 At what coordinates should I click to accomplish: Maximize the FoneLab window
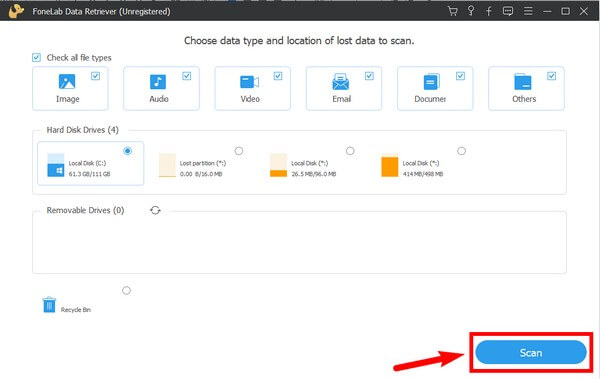[565, 11]
